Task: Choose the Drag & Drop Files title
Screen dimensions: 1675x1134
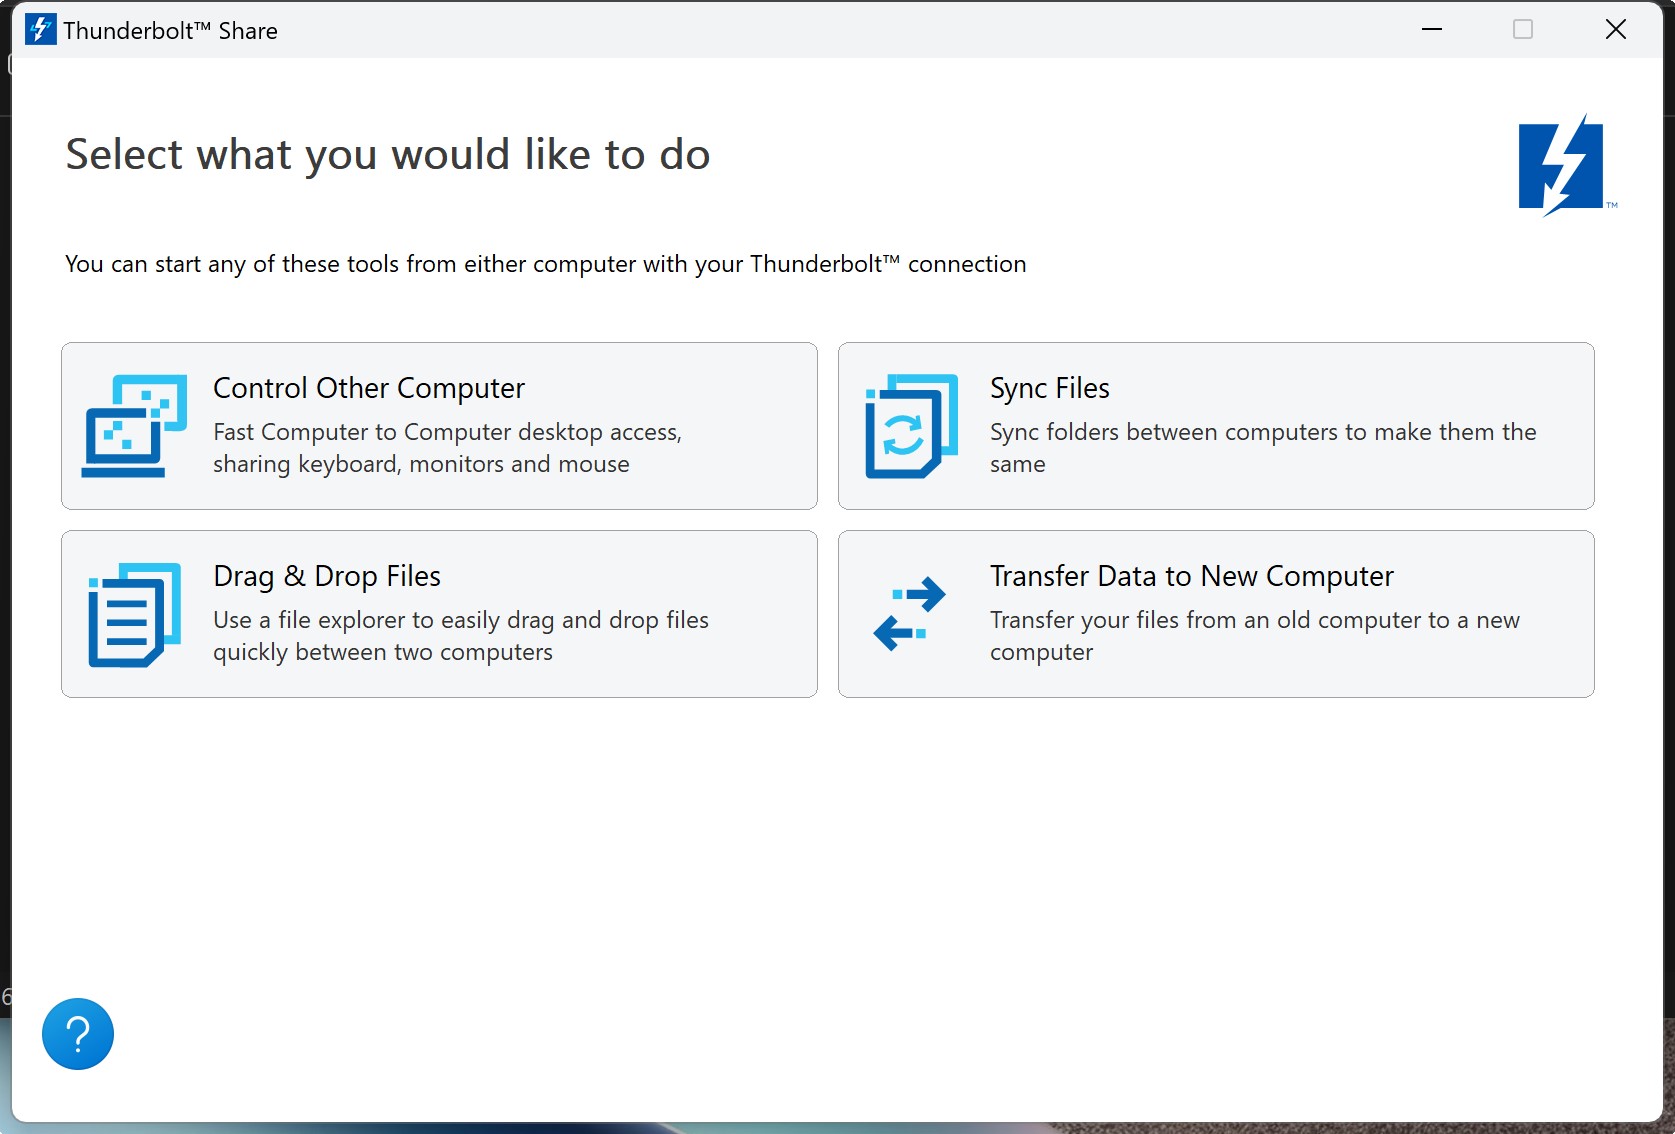Action: pyautogui.click(x=327, y=576)
